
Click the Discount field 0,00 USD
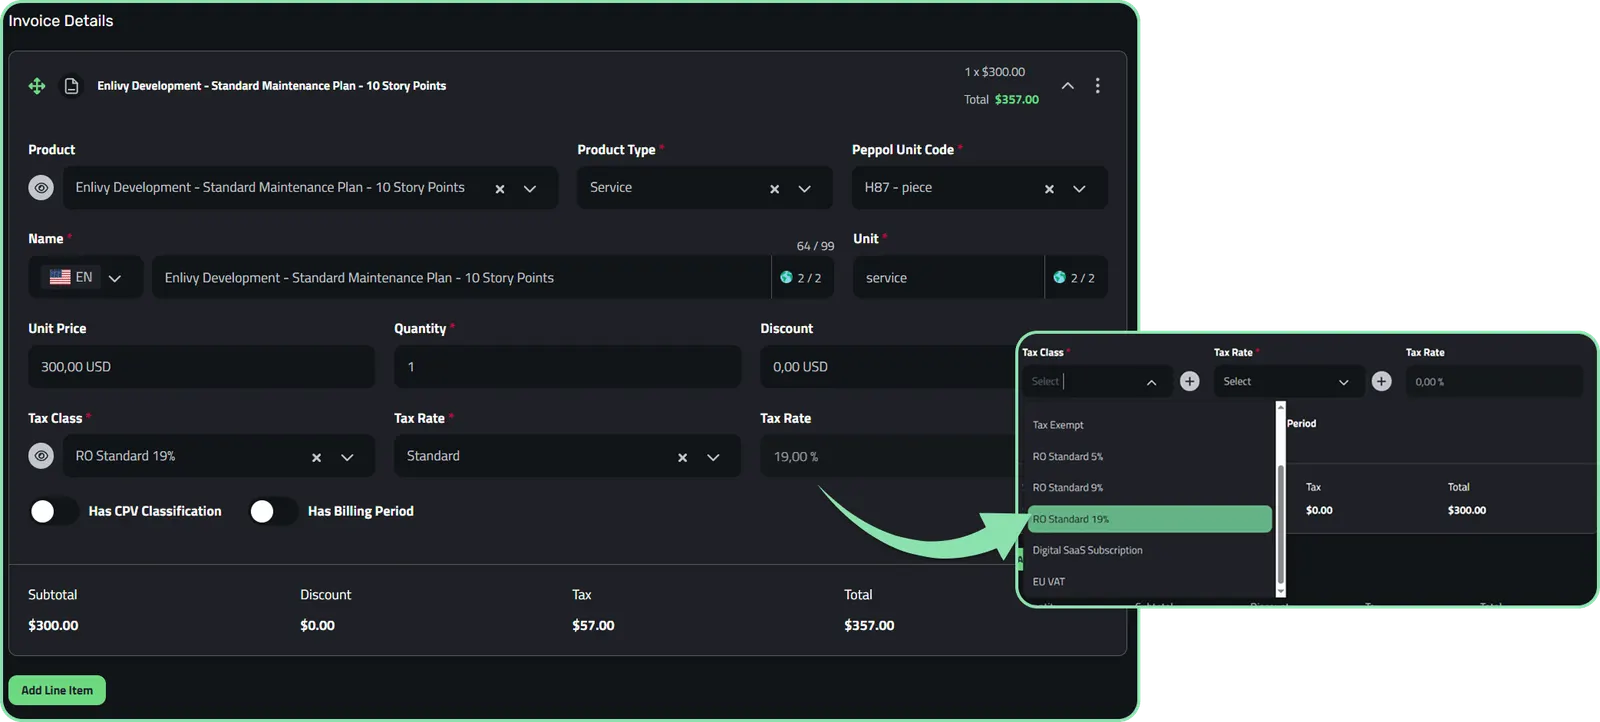pyautogui.click(x=888, y=367)
